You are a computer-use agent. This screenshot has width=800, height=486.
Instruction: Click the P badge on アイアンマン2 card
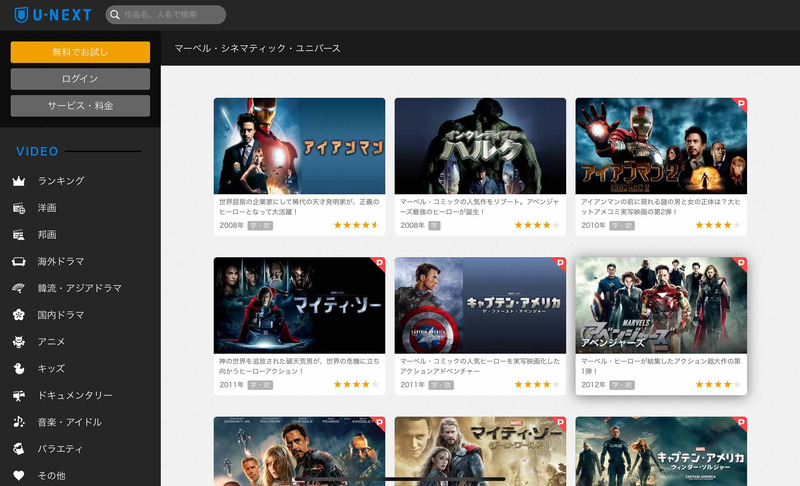741,104
